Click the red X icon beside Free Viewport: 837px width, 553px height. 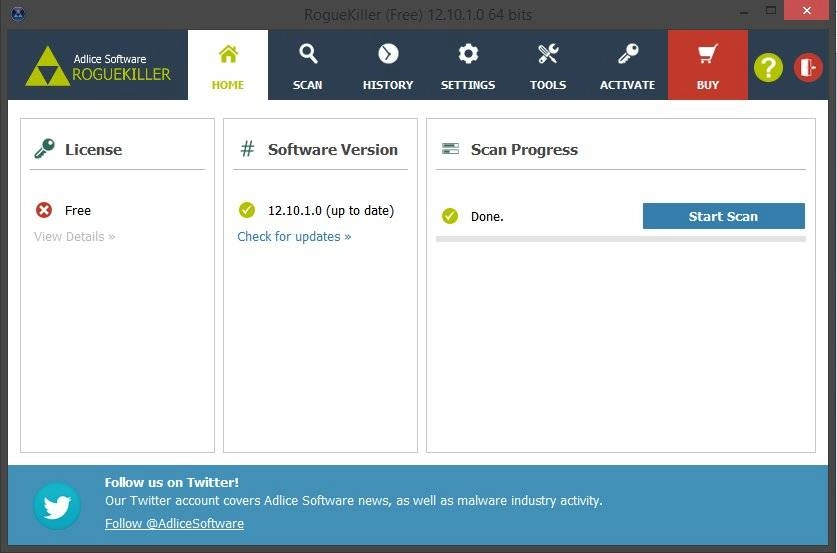[44, 210]
